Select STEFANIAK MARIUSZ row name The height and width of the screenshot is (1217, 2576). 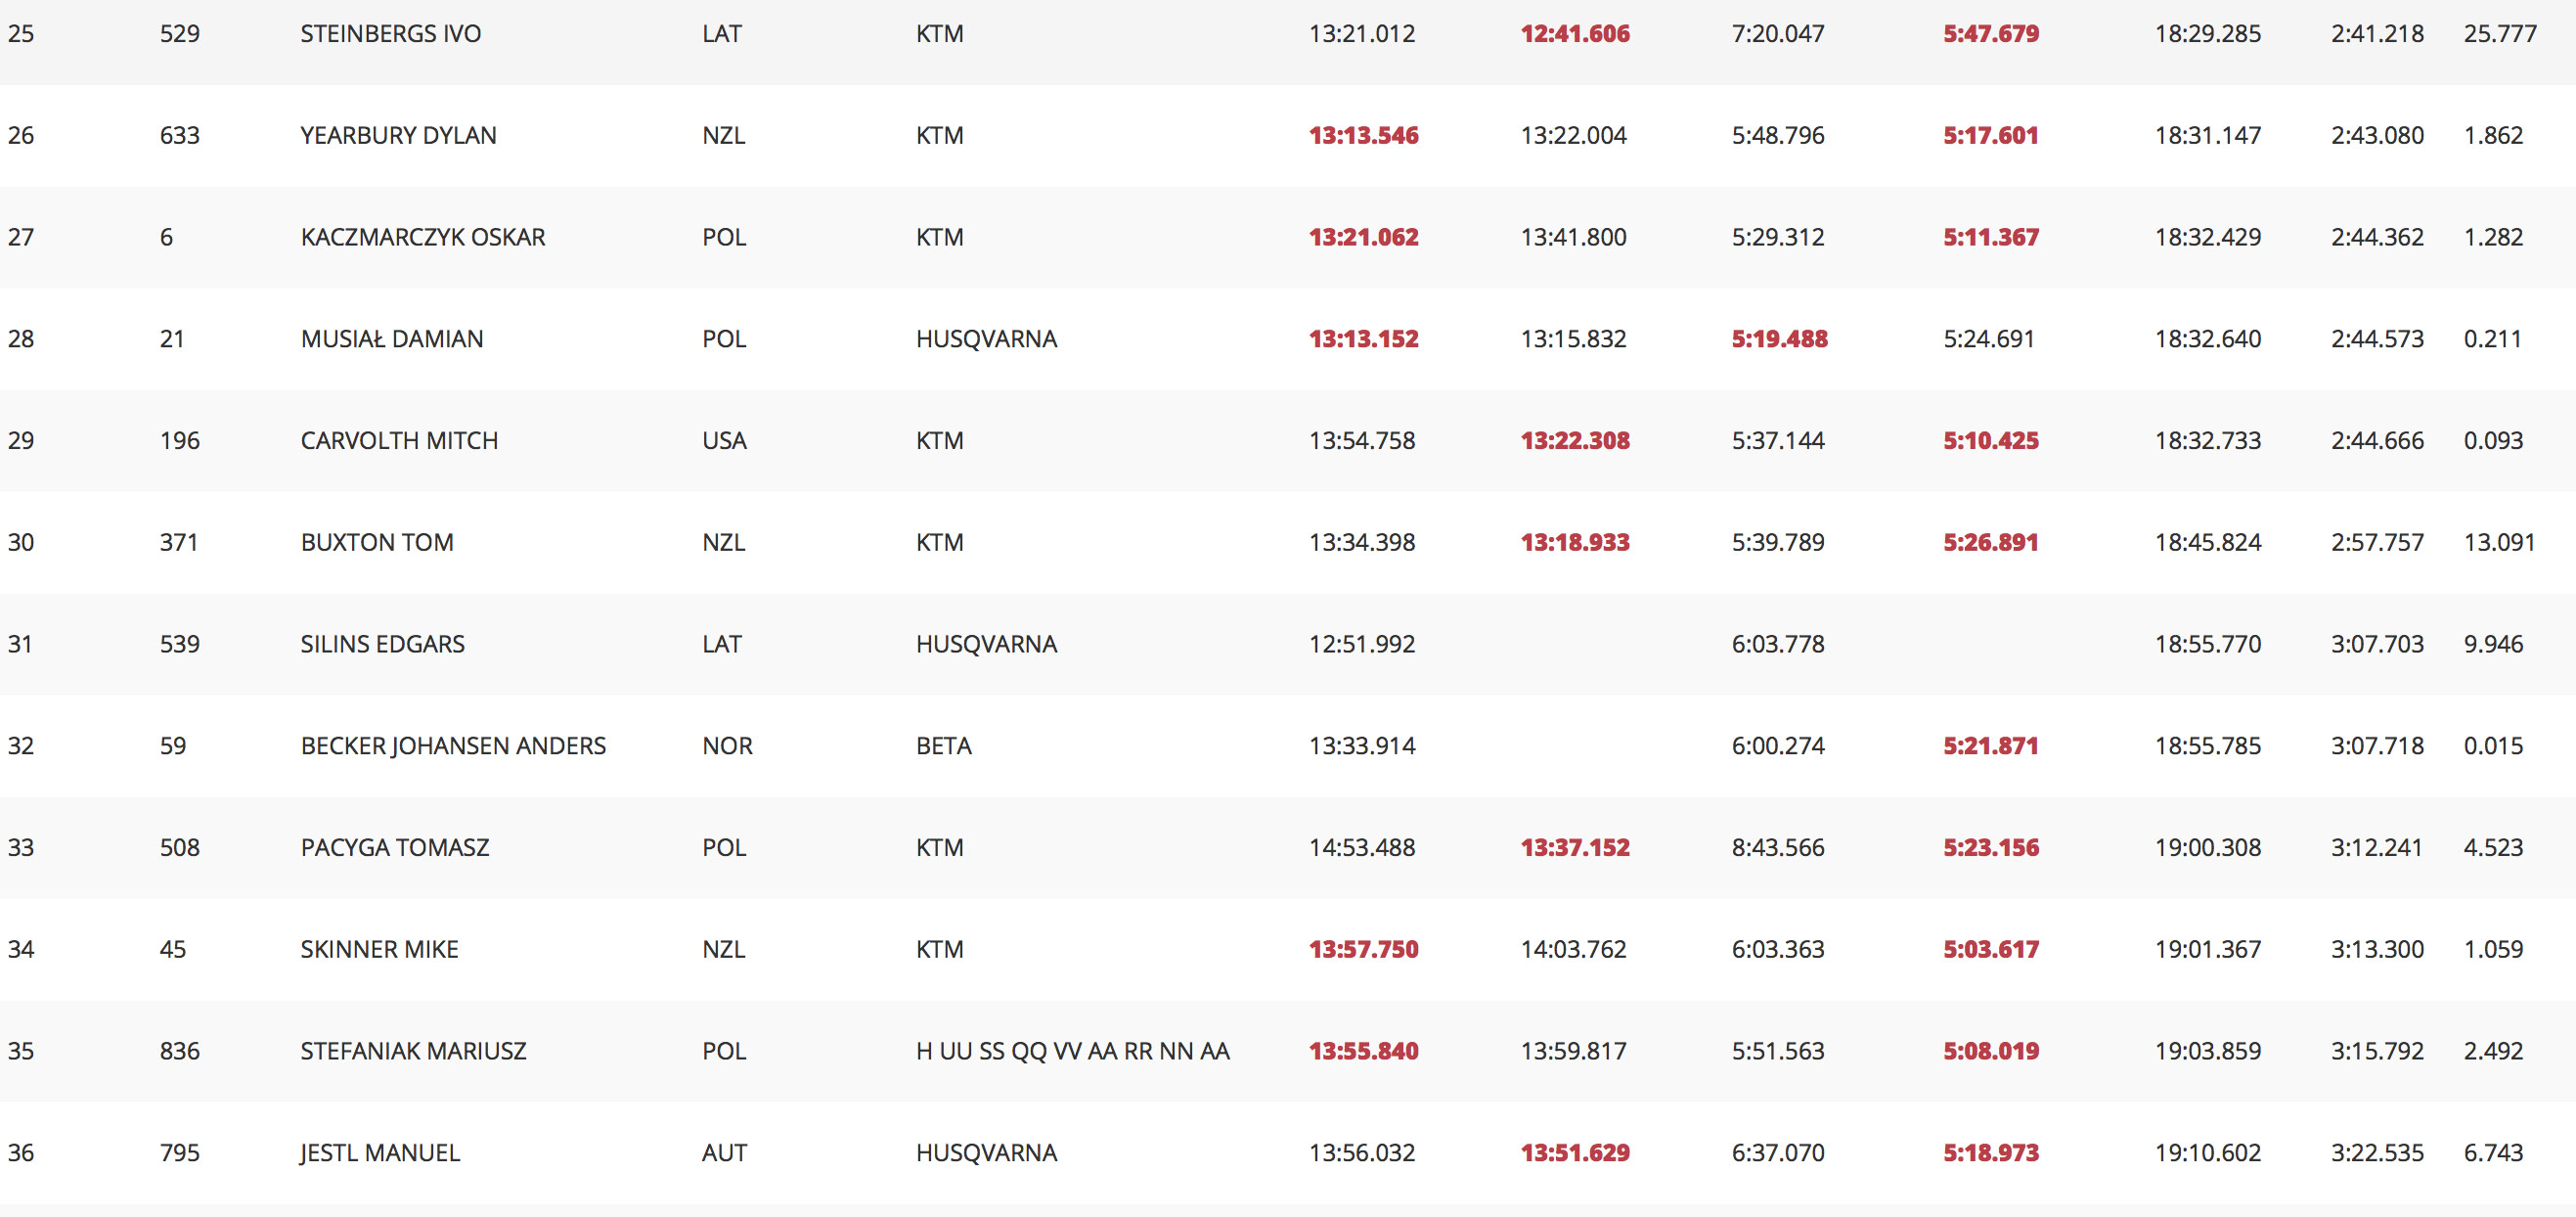point(413,1052)
